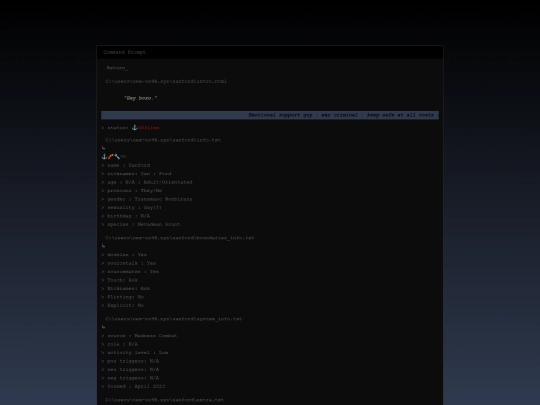This screenshot has height=405, width=540.
Task: Click the anchor icon beside status
Action: [x=135, y=128]
